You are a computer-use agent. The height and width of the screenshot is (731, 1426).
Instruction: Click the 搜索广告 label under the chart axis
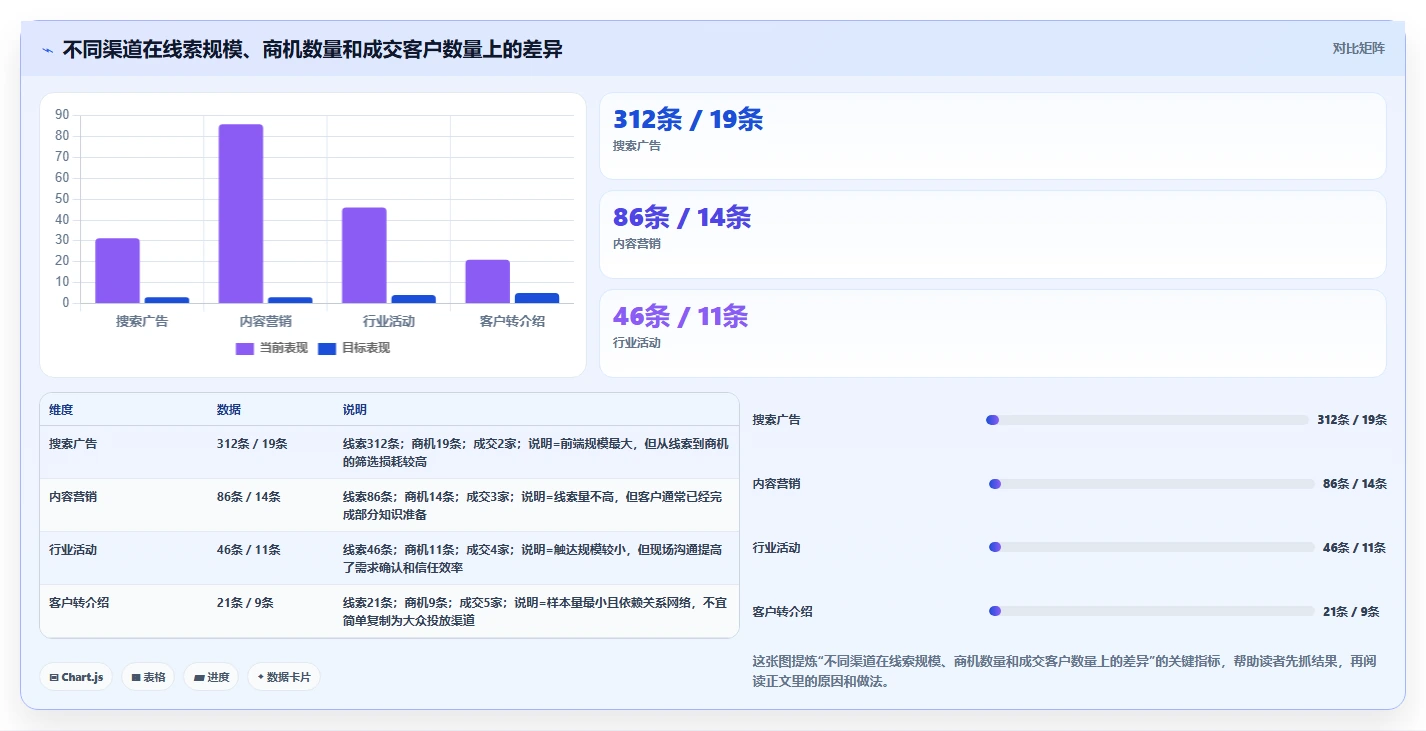point(142,321)
